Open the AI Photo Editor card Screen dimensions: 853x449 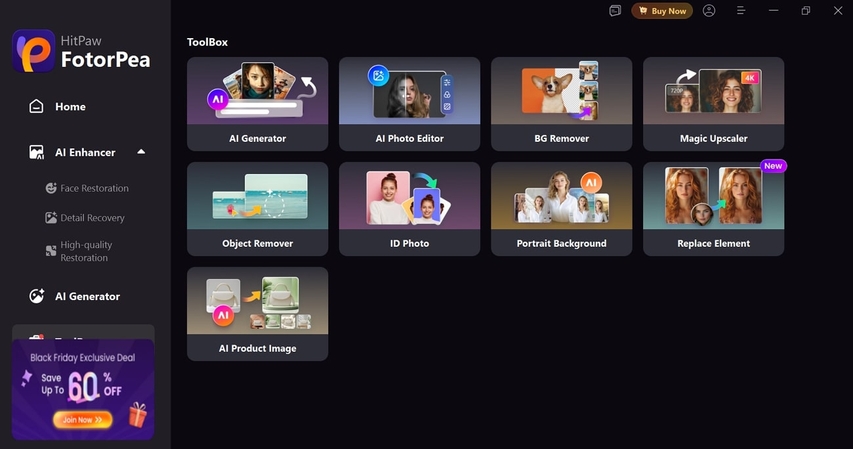click(x=409, y=104)
